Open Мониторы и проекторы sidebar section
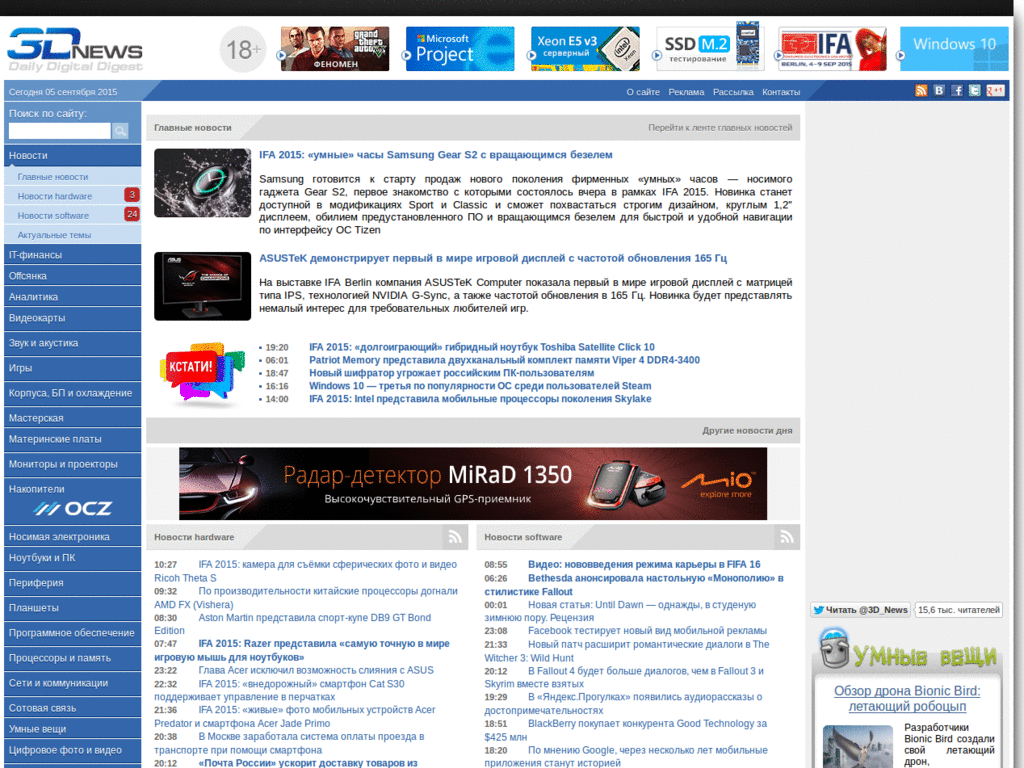1024x768 pixels. pos(72,464)
